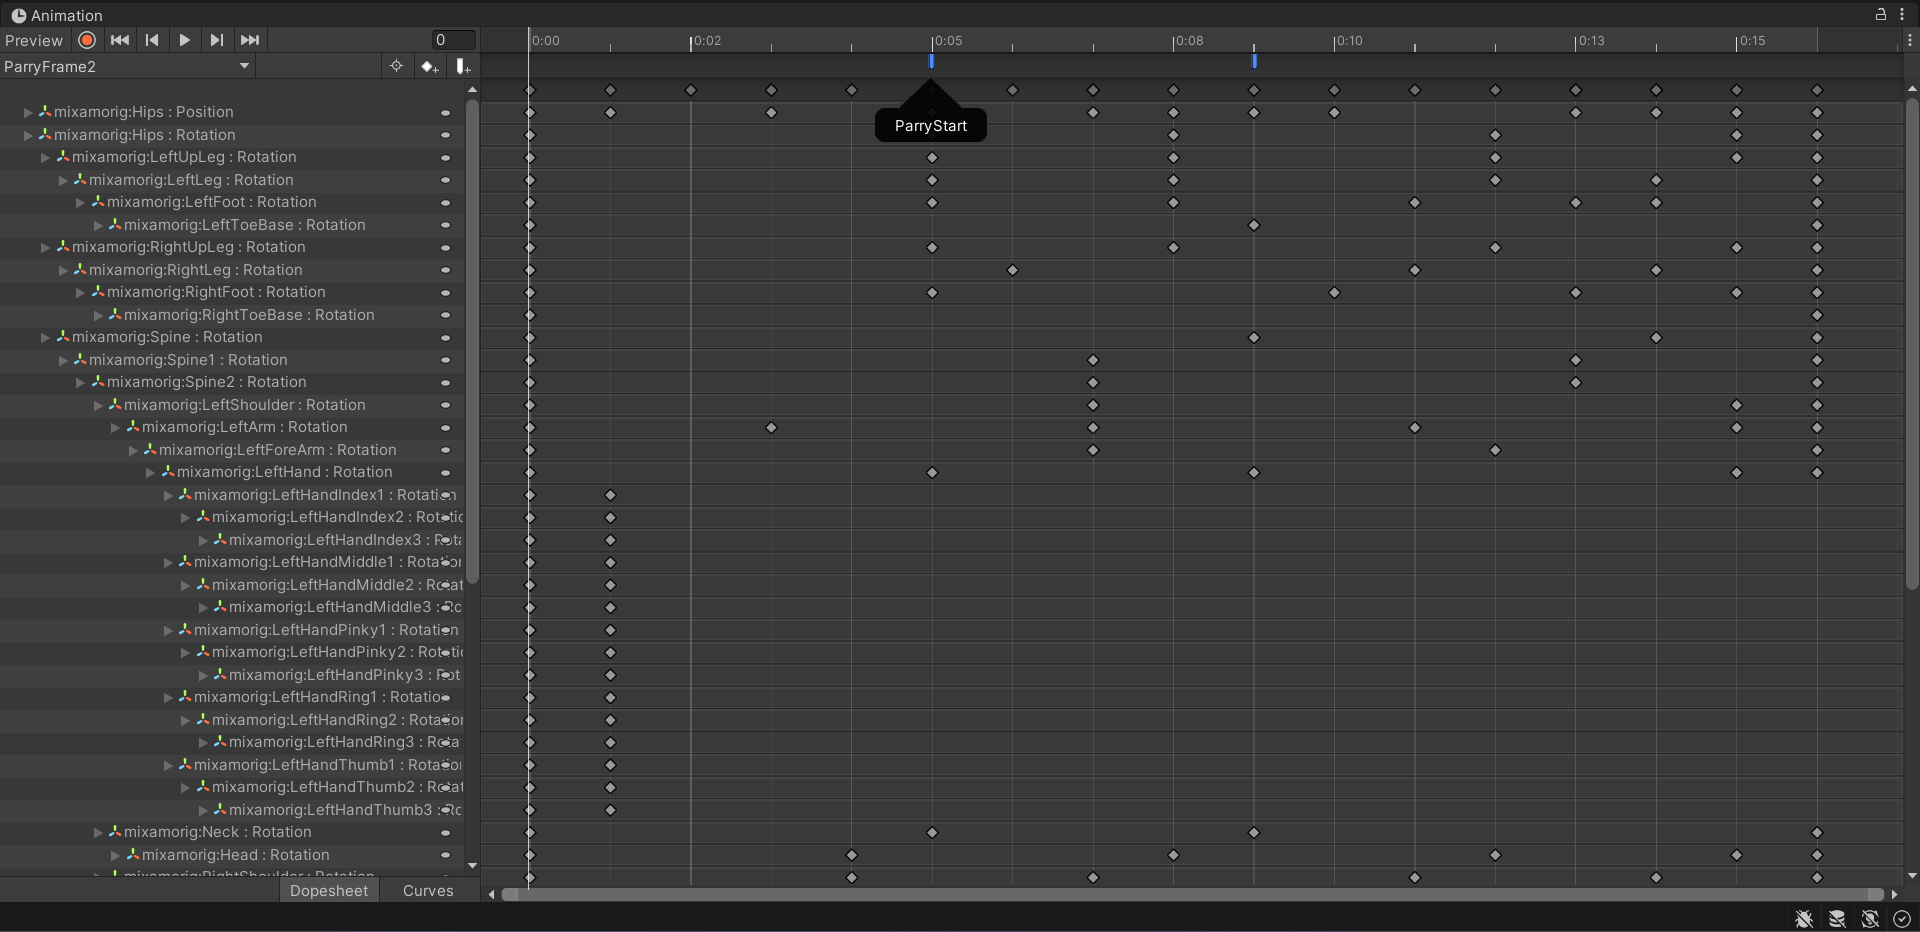Jump to the last keyframe of the clip
Image resolution: width=1920 pixels, height=932 pixels.
click(x=250, y=40)
